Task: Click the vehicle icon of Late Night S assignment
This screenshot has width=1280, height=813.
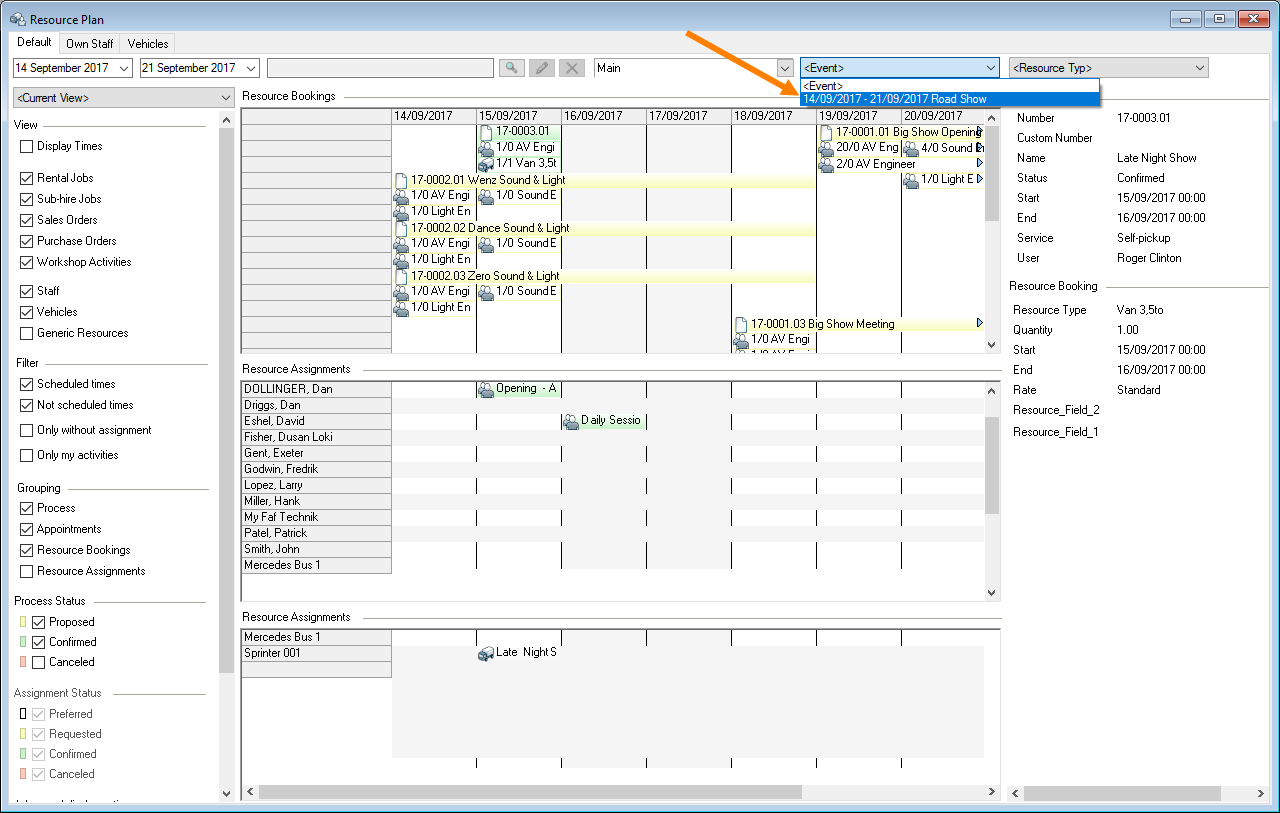Action: coord(486,653)
